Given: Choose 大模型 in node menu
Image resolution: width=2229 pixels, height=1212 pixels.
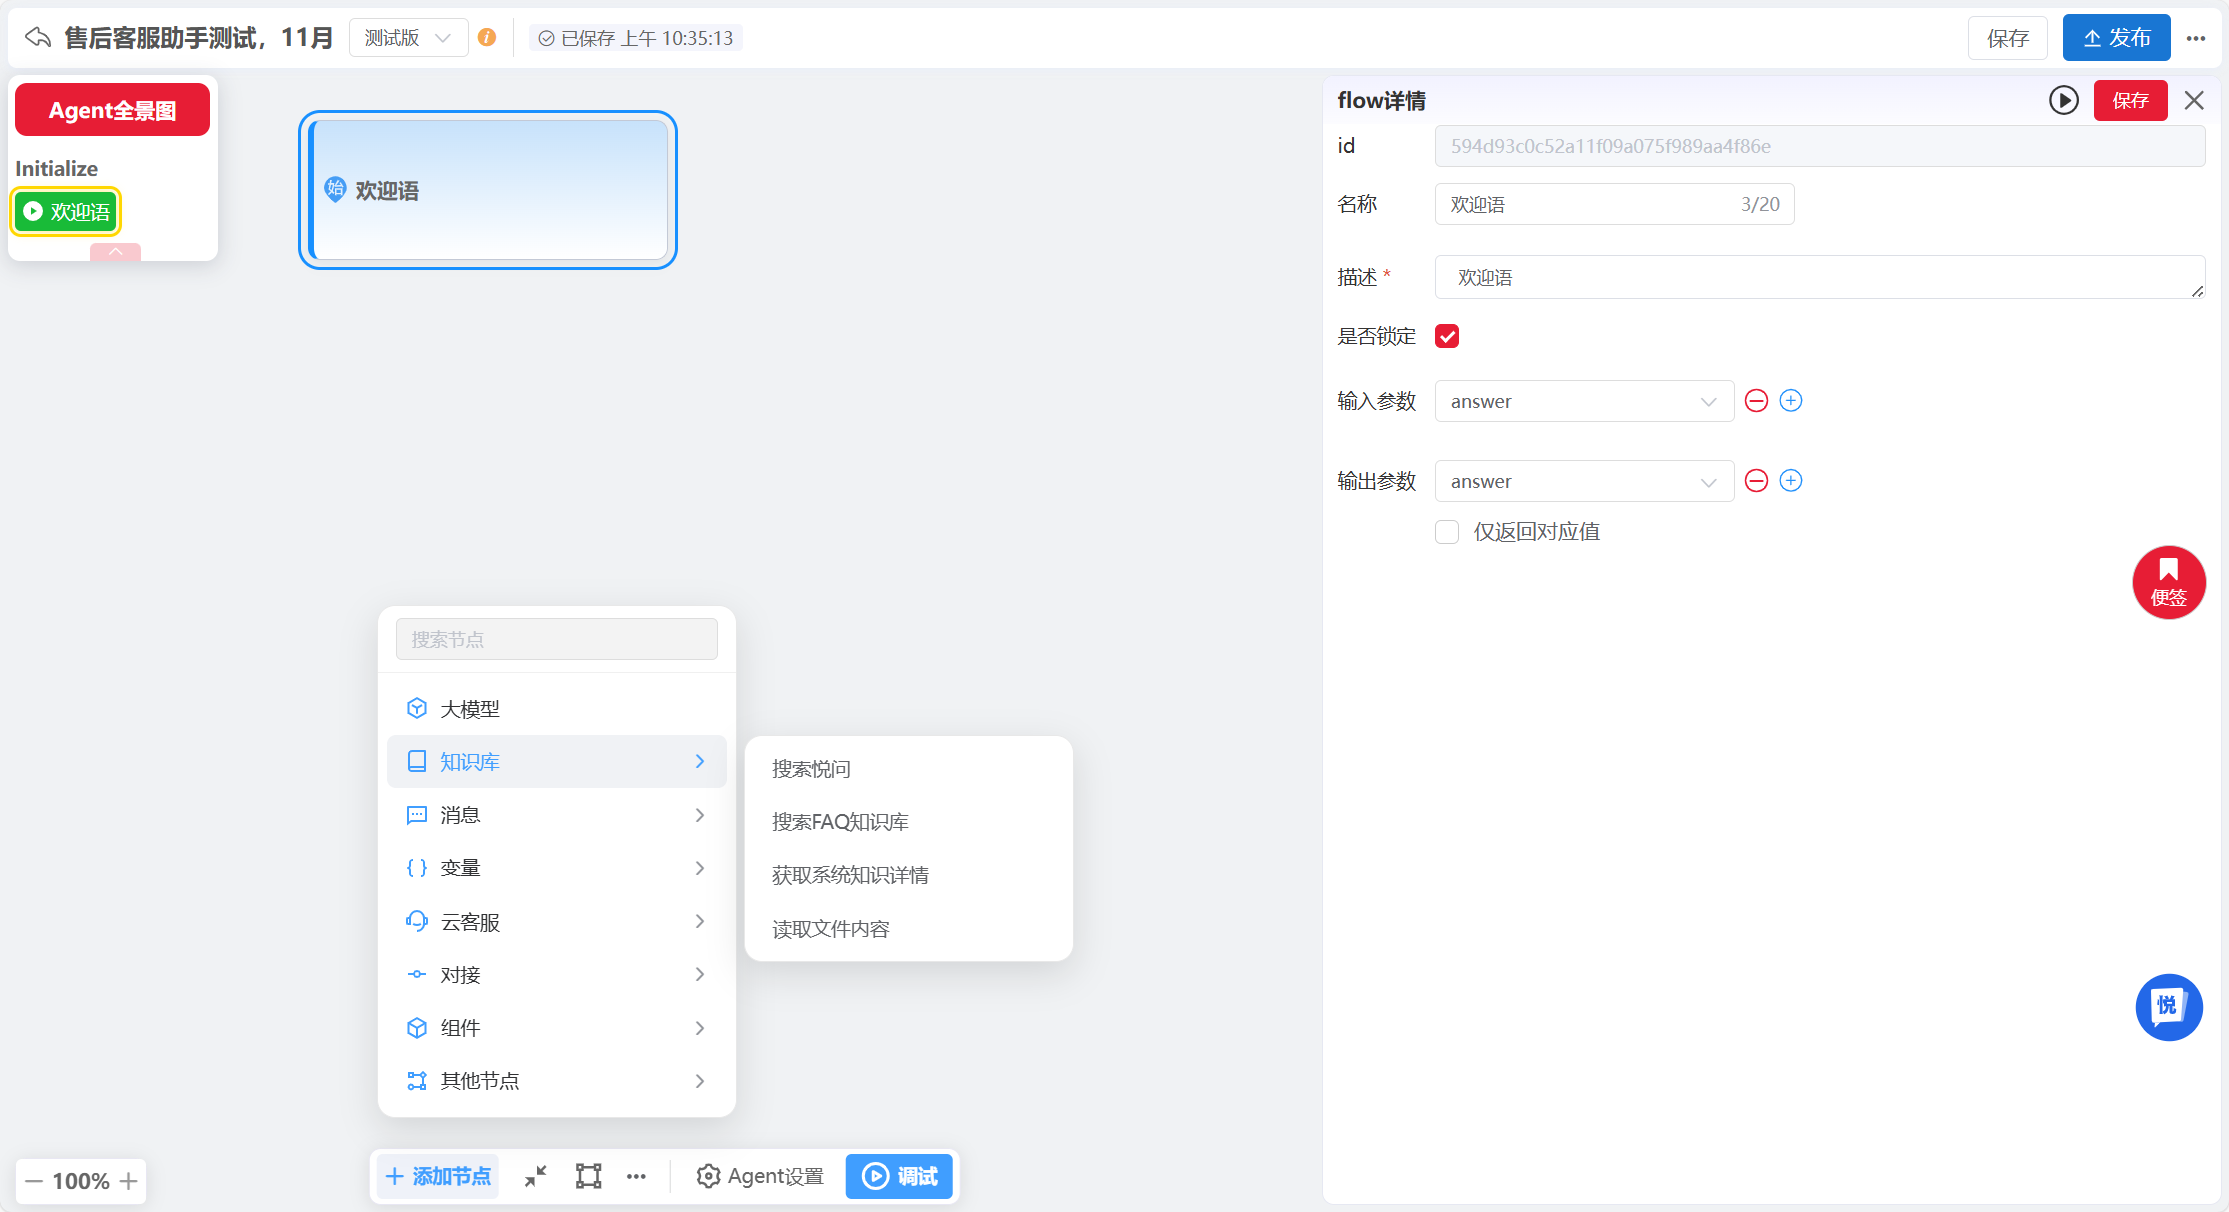Looking at the screenshot, I should (470, 709).
